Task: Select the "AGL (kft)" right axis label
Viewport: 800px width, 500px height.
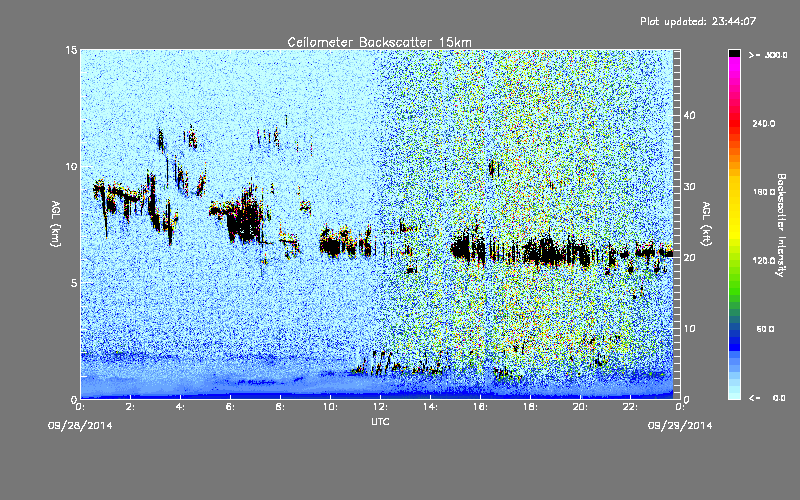Action: coord(707,223)
